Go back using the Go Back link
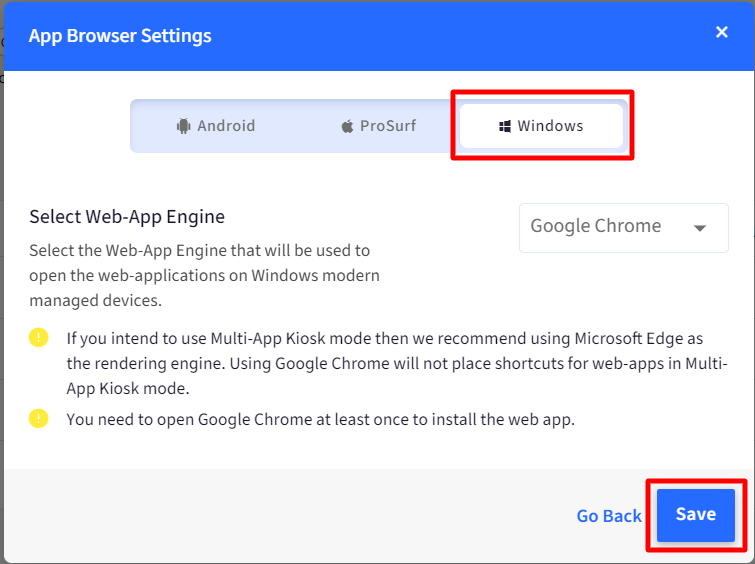The image size is (755, 564). pos(609,516)
